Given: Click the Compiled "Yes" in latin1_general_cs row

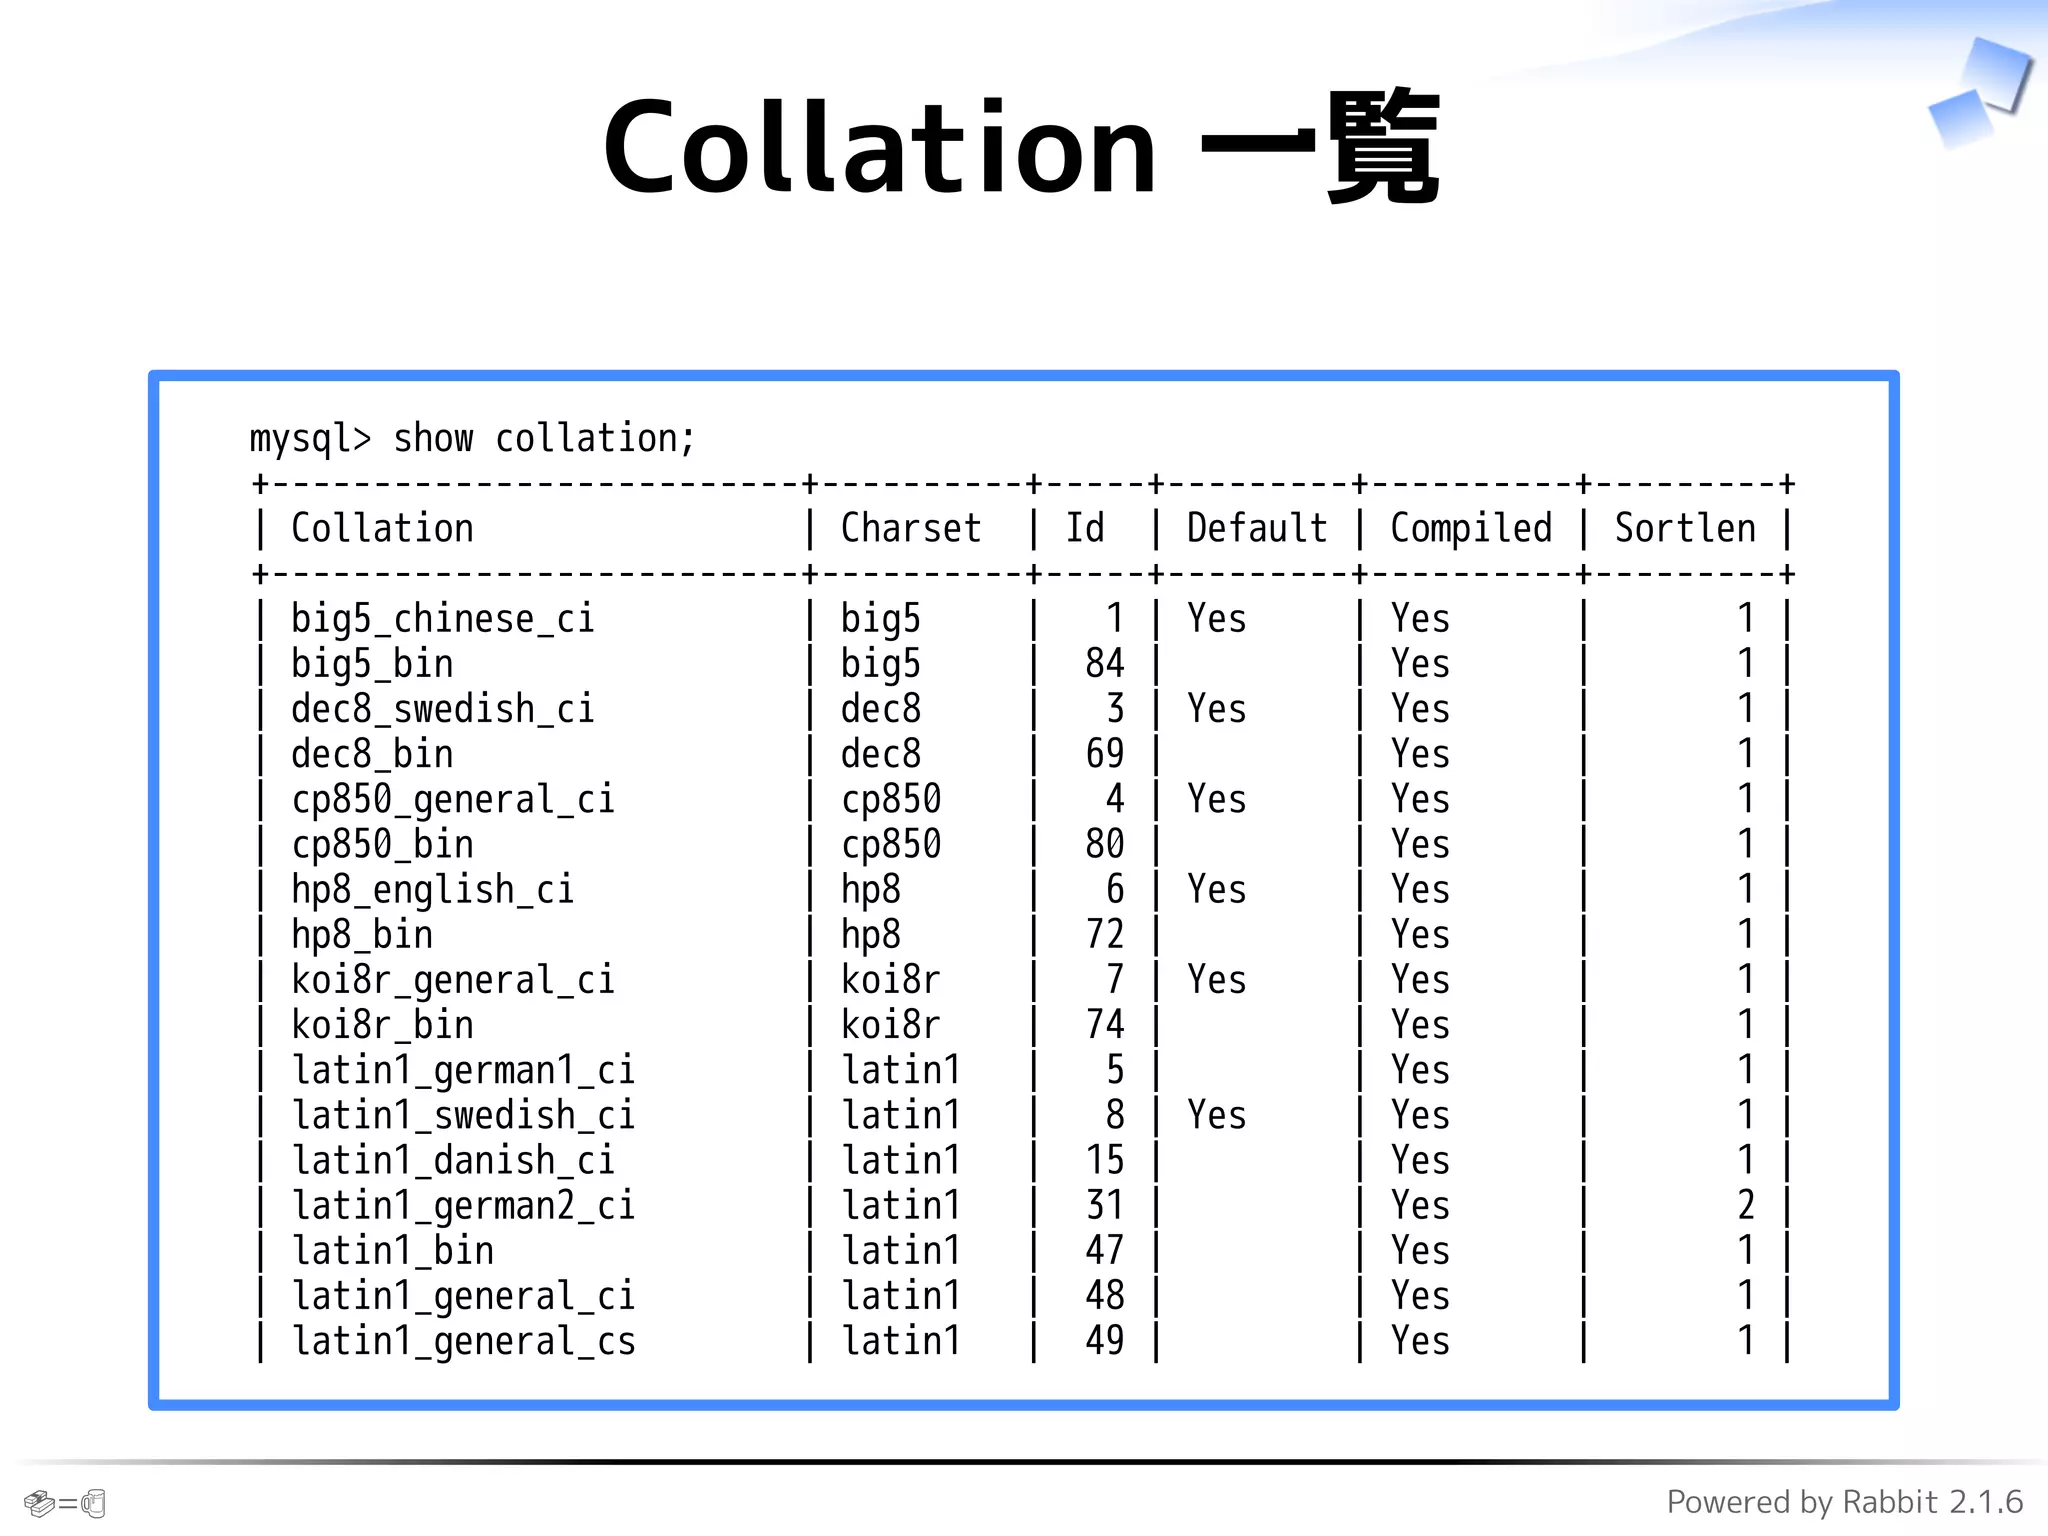Looking at the screenshot, I should click(x=1420, y=1341).
